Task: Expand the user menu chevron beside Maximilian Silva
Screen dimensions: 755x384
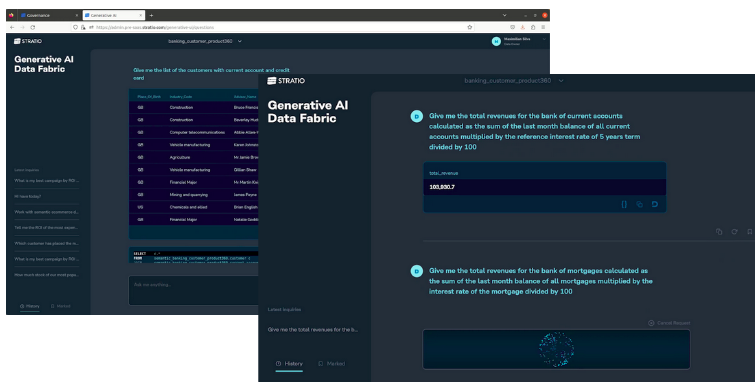Action: pyautogui.click(x=545, y=39)
